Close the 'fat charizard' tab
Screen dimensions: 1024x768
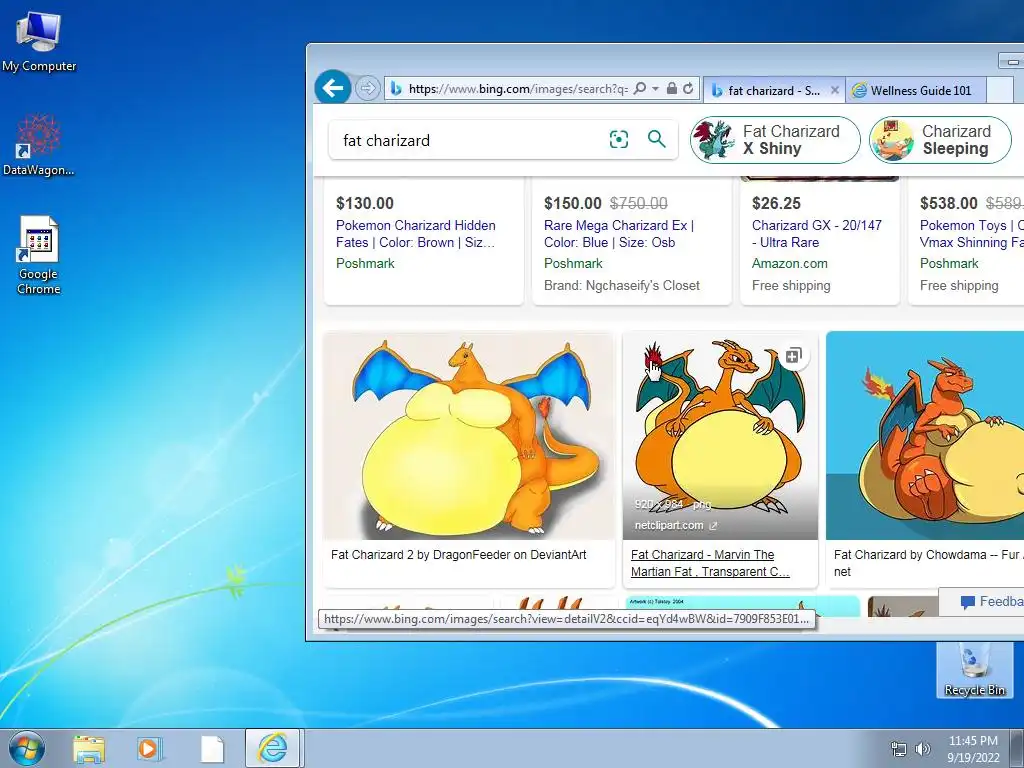click(x=835, y=91)
